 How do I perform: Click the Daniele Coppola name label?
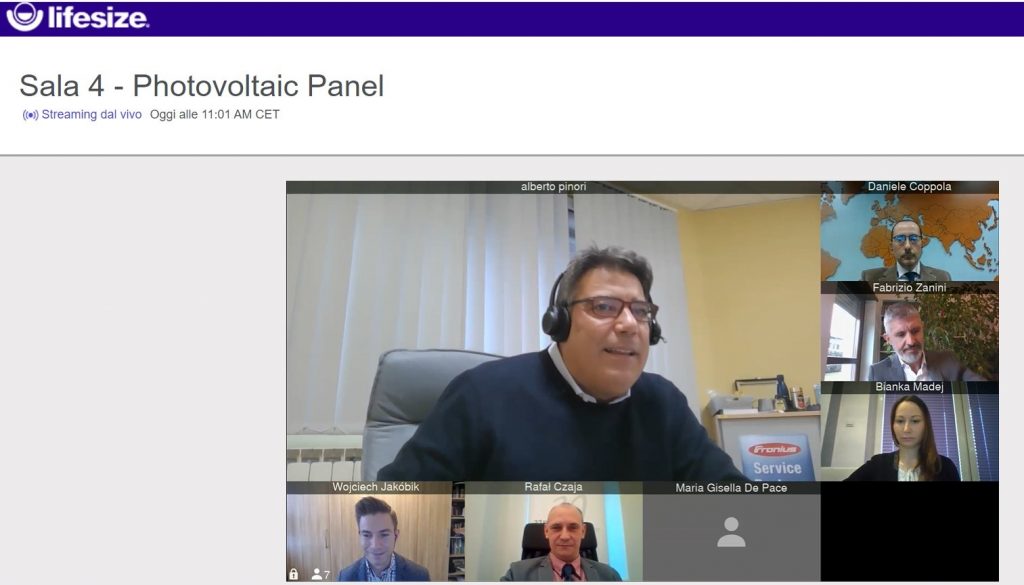(x=909, y=187)
